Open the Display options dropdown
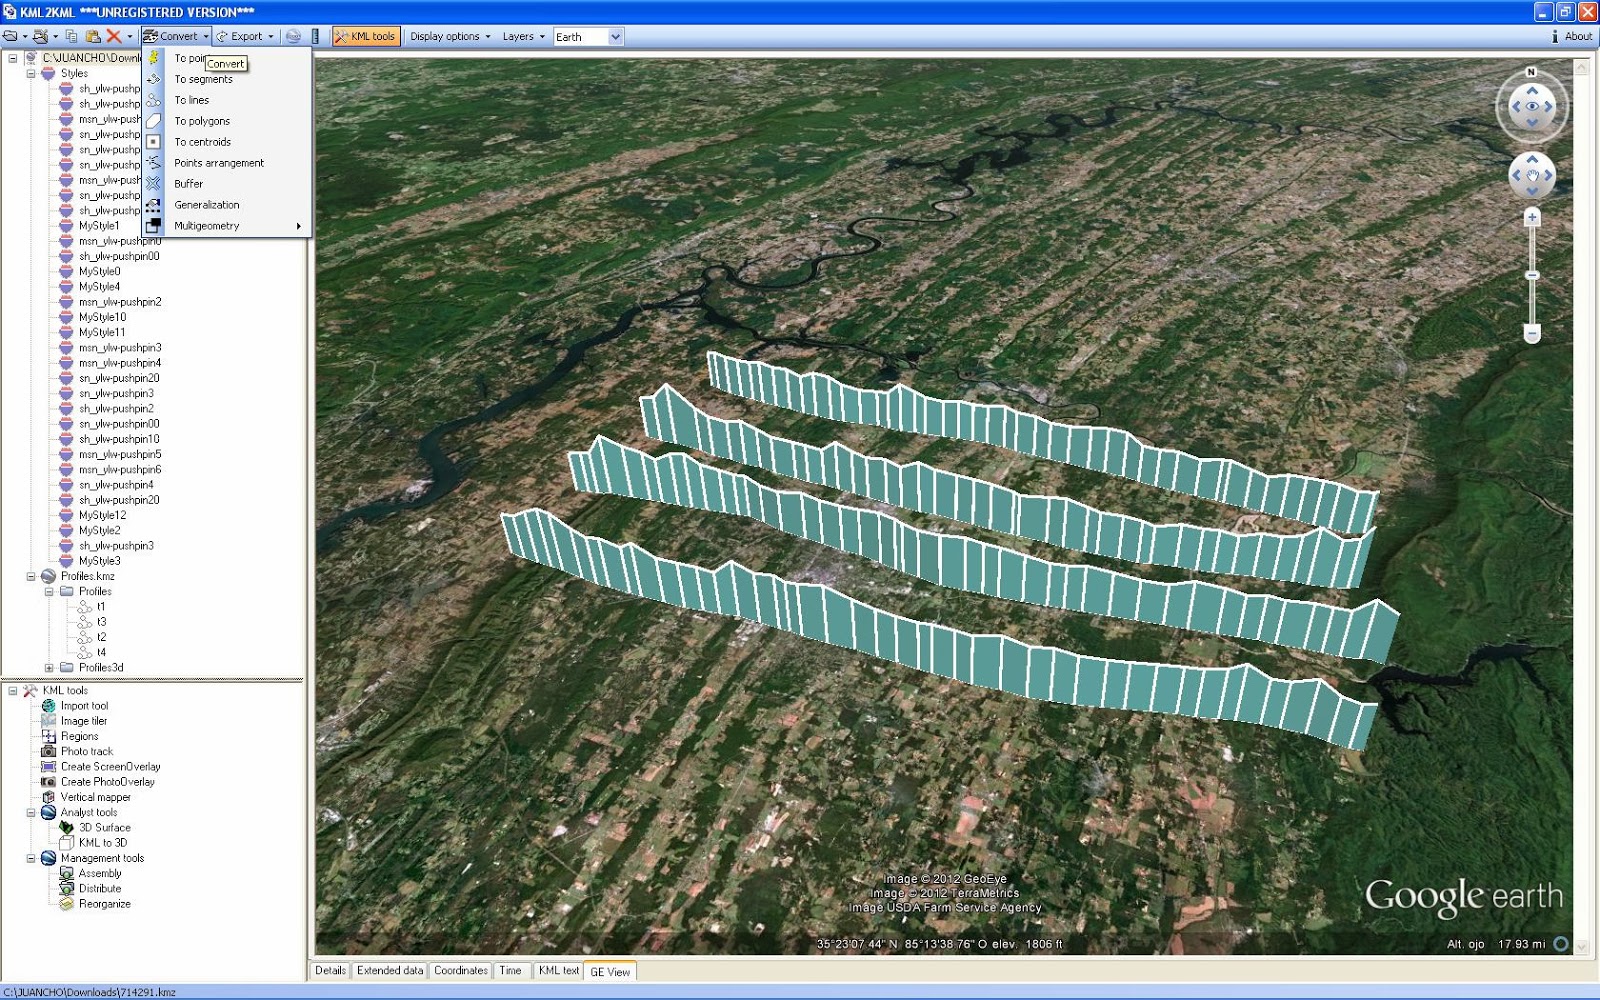This screenshot has width=1600, height=1000. tap(450, 36)
